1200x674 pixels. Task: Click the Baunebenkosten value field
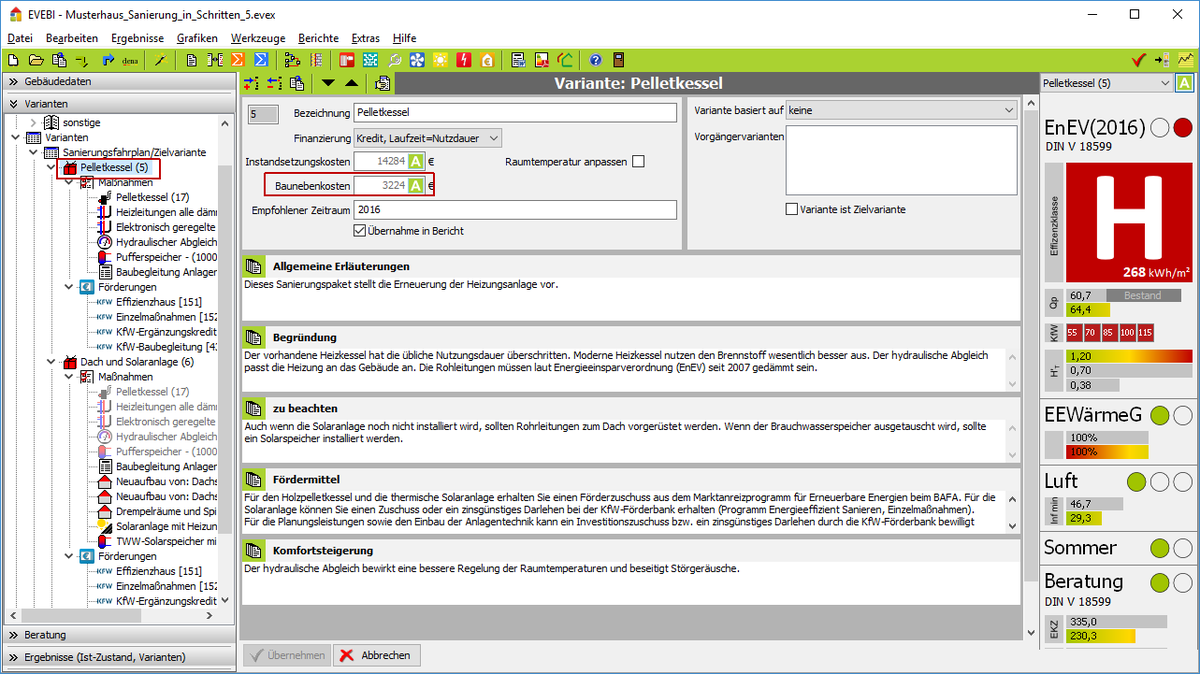380,185
